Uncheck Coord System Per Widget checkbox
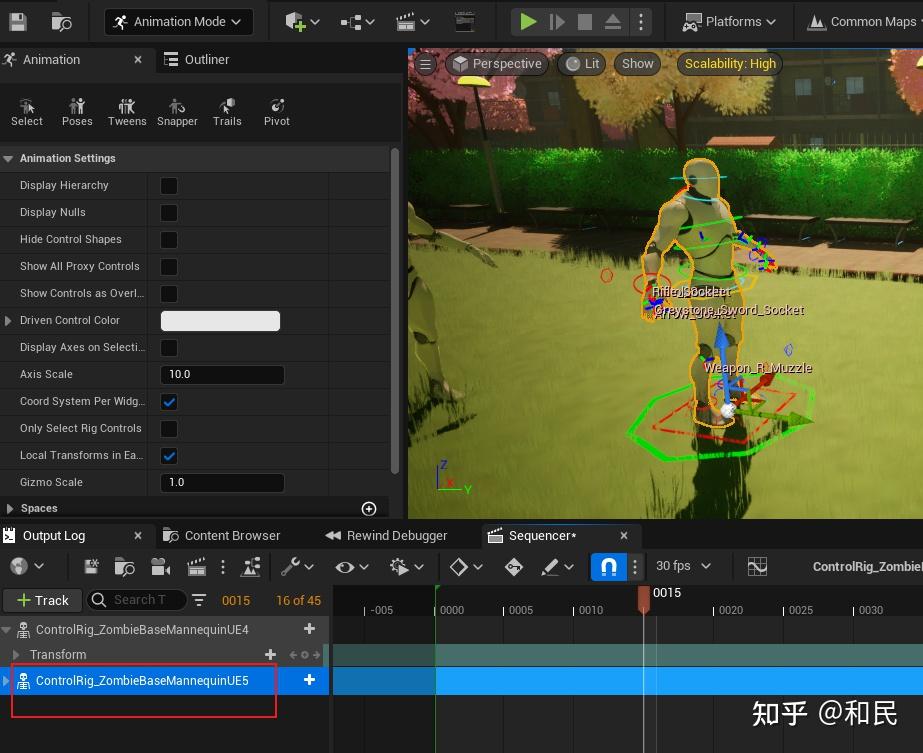 click(x=169, y=402)
